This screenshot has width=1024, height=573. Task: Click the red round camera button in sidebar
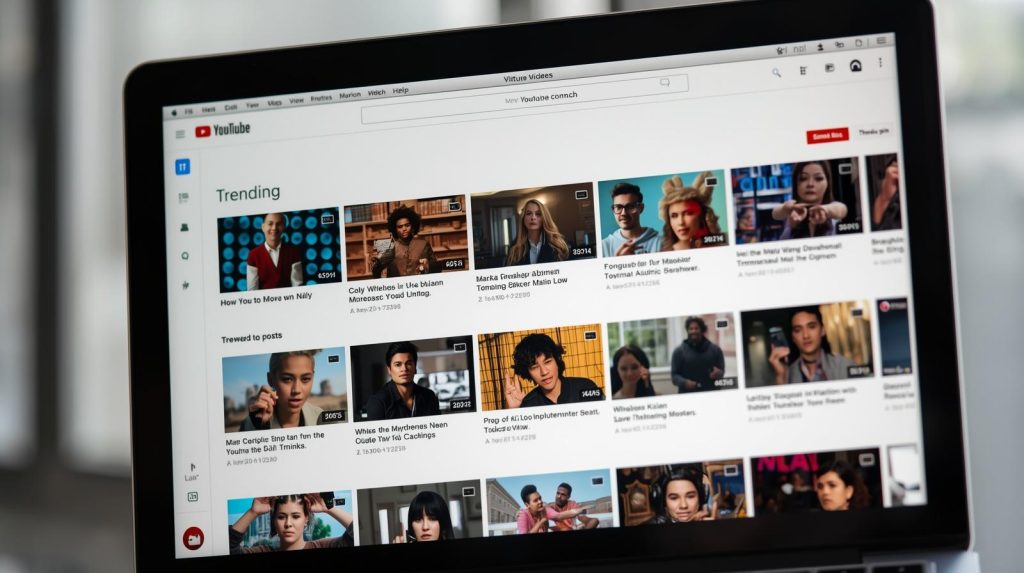[x=193, y=538]
